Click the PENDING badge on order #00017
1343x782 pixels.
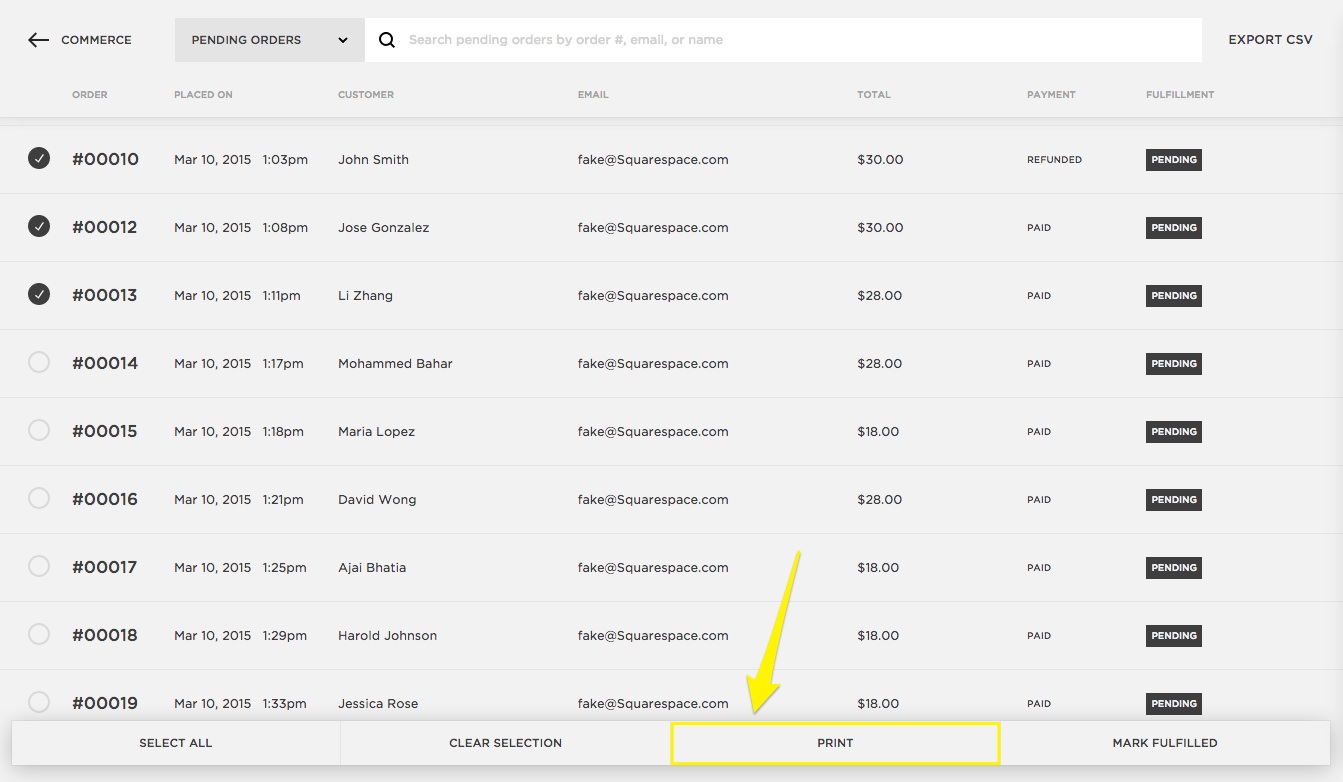[x=1173, y=567]
